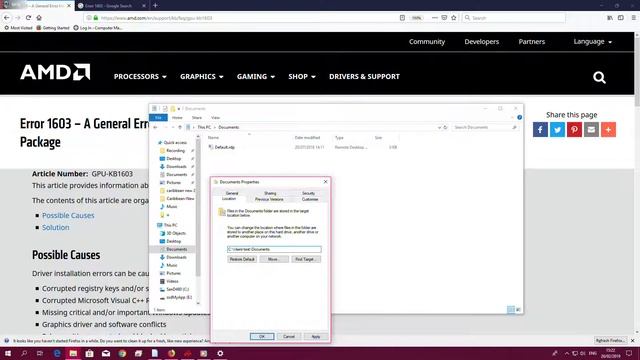Viewport: 640px width, 360px height.
Task: Open the AMD site search magnifier
Action: click(x=599, y=77)
